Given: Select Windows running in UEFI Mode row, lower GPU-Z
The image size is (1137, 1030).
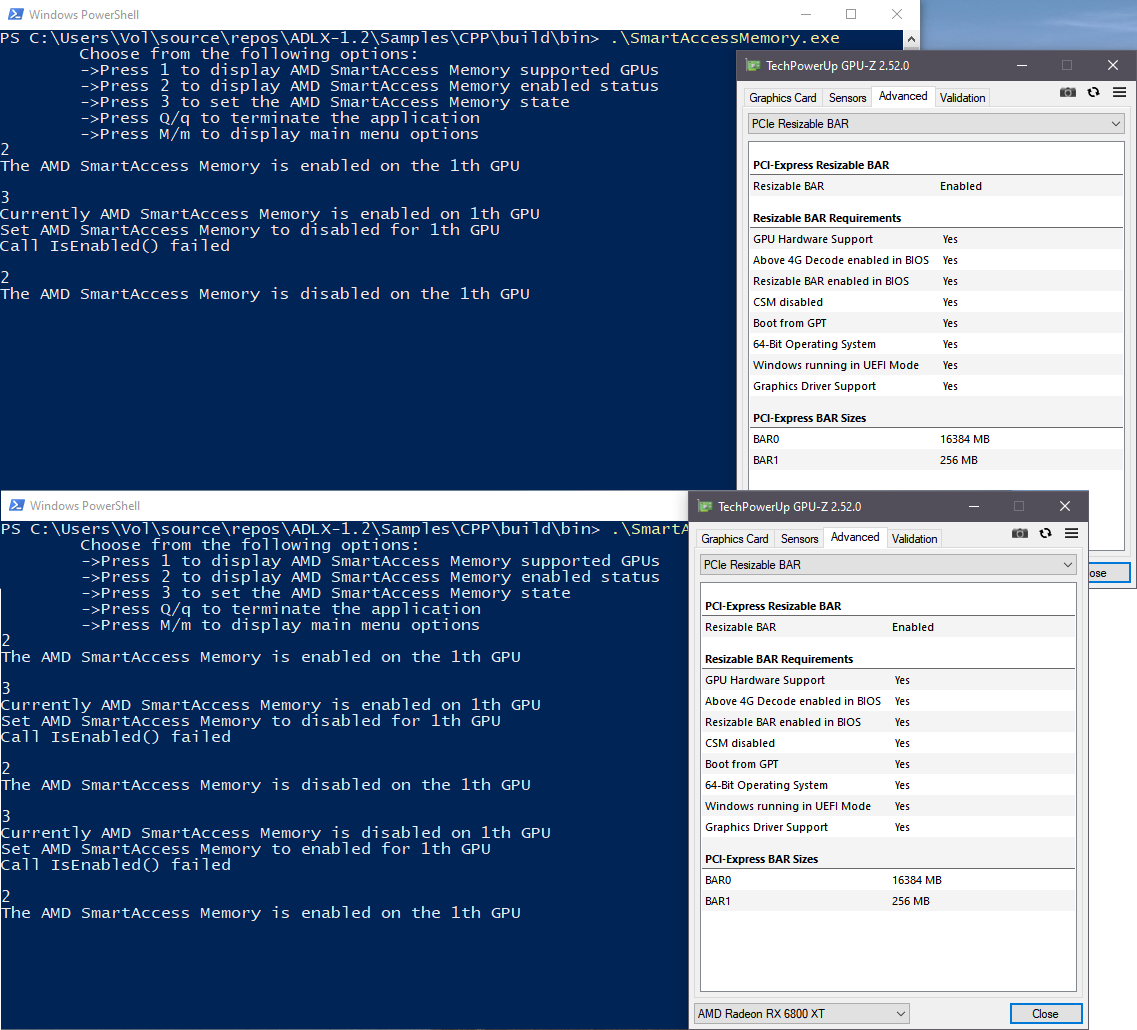Looking at the screenshot, I should click(888, 806).
